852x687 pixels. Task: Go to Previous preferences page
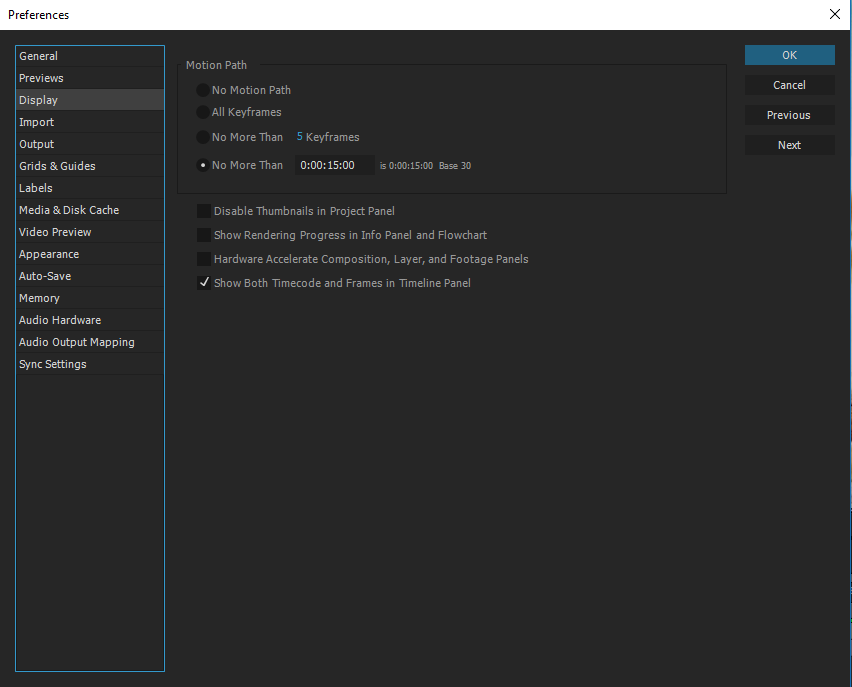(x=789, y=115)
